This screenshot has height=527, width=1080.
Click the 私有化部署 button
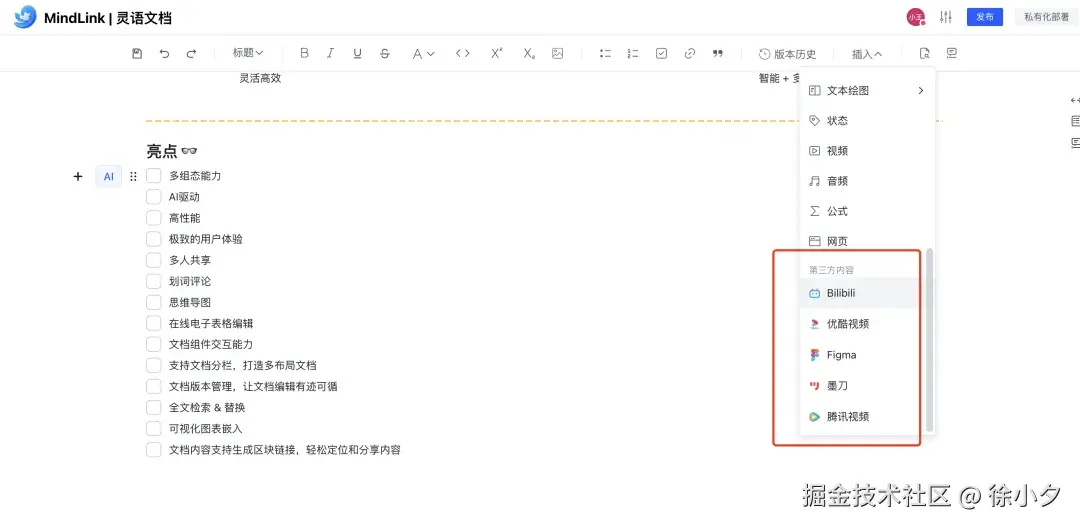(1046, 17)
